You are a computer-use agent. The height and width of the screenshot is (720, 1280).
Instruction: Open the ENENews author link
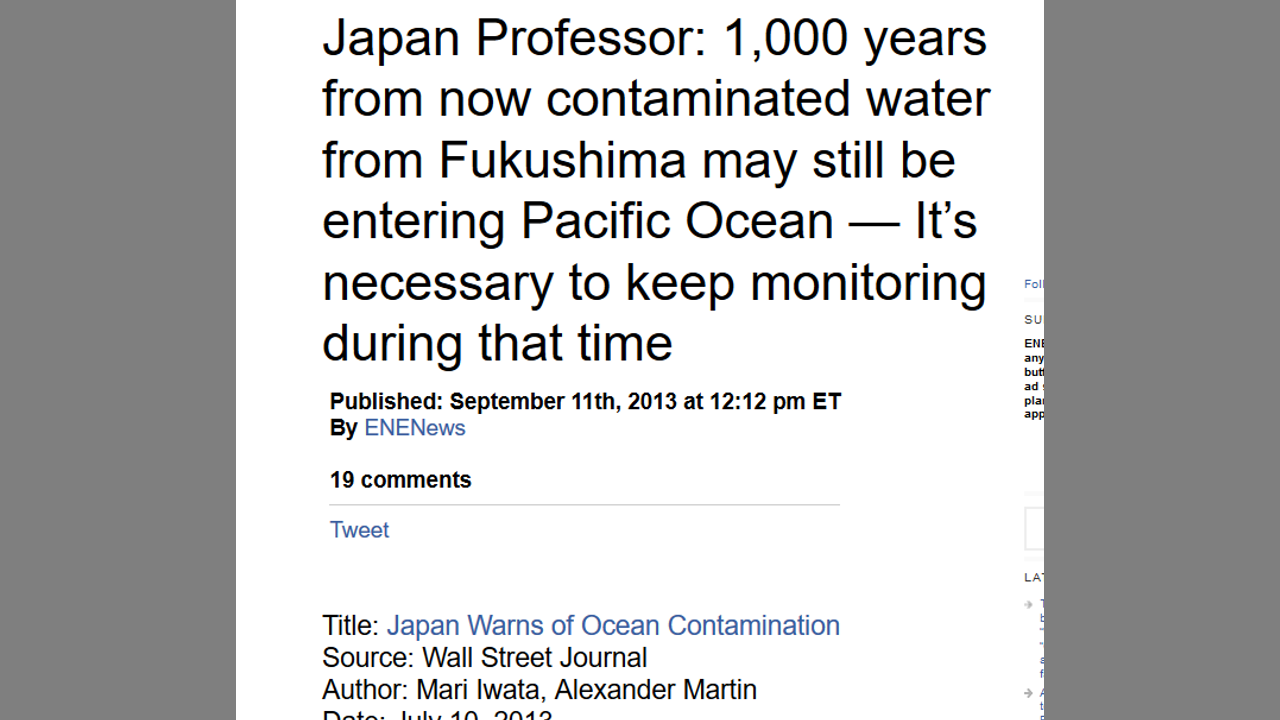tap(414, 428)
